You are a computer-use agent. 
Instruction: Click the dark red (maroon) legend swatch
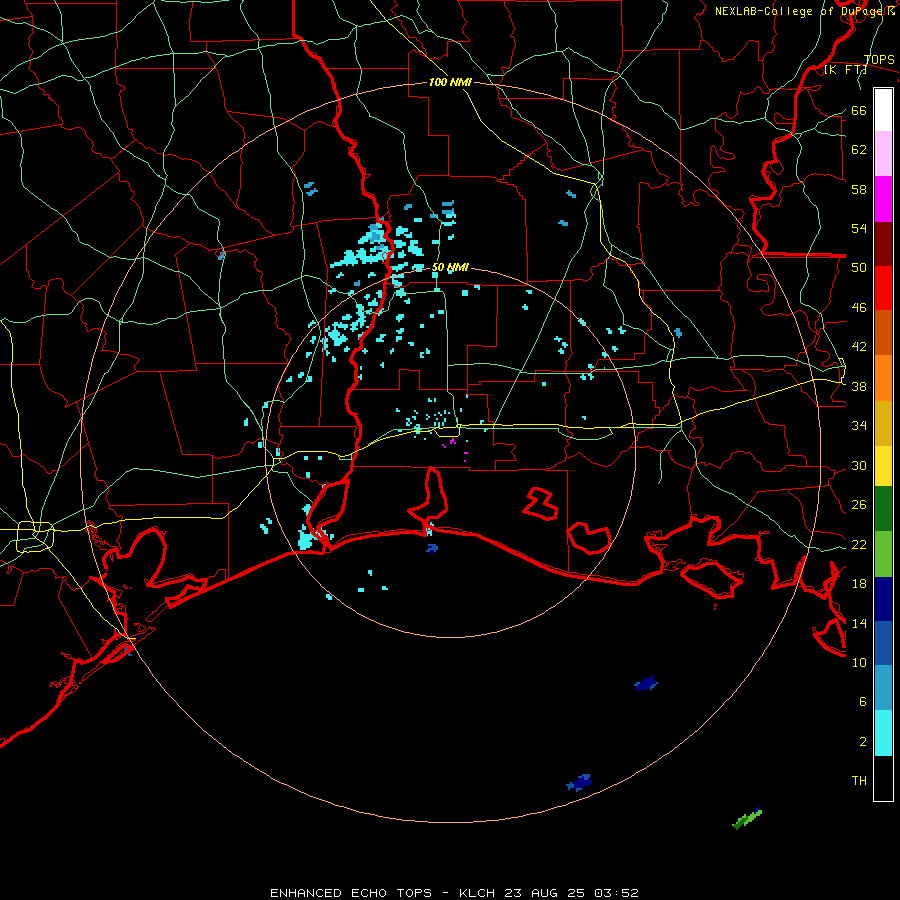click(x=883, y=243)
